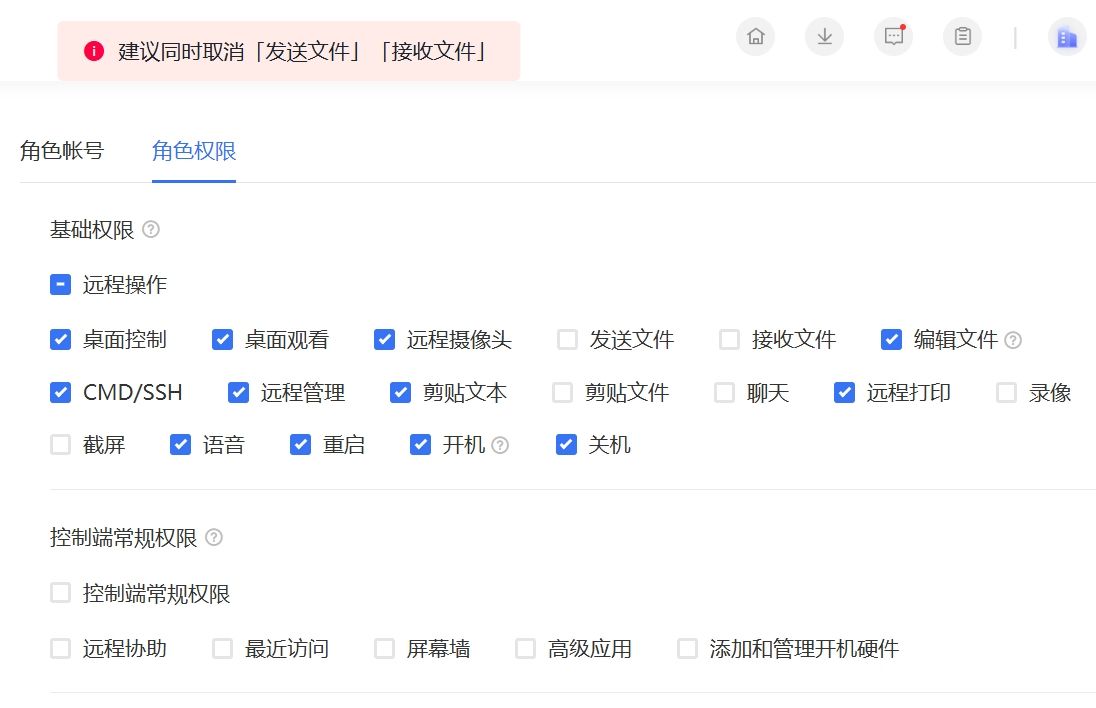
Task: Enable the 高级应用 checkbox
Action: click(x=526, y=649)
